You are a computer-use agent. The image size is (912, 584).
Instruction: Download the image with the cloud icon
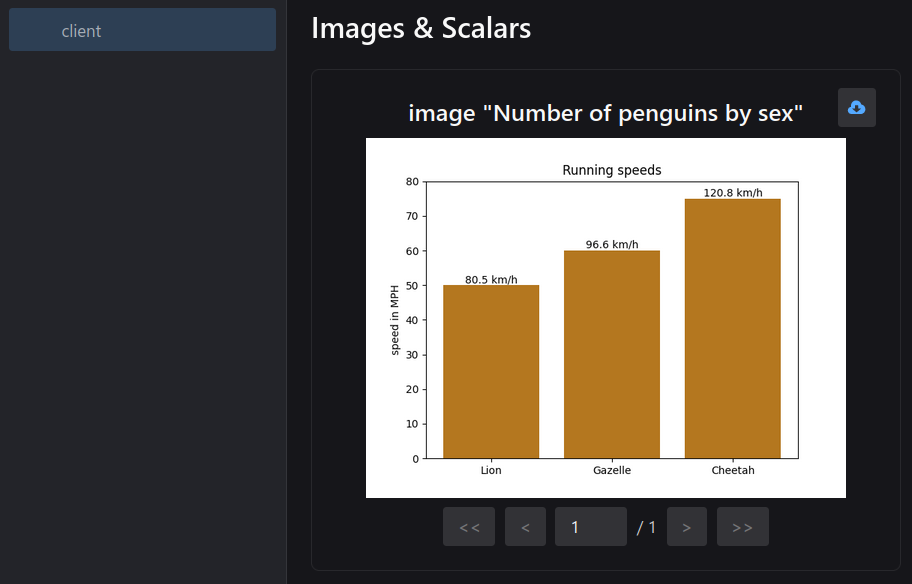point(856,108)
